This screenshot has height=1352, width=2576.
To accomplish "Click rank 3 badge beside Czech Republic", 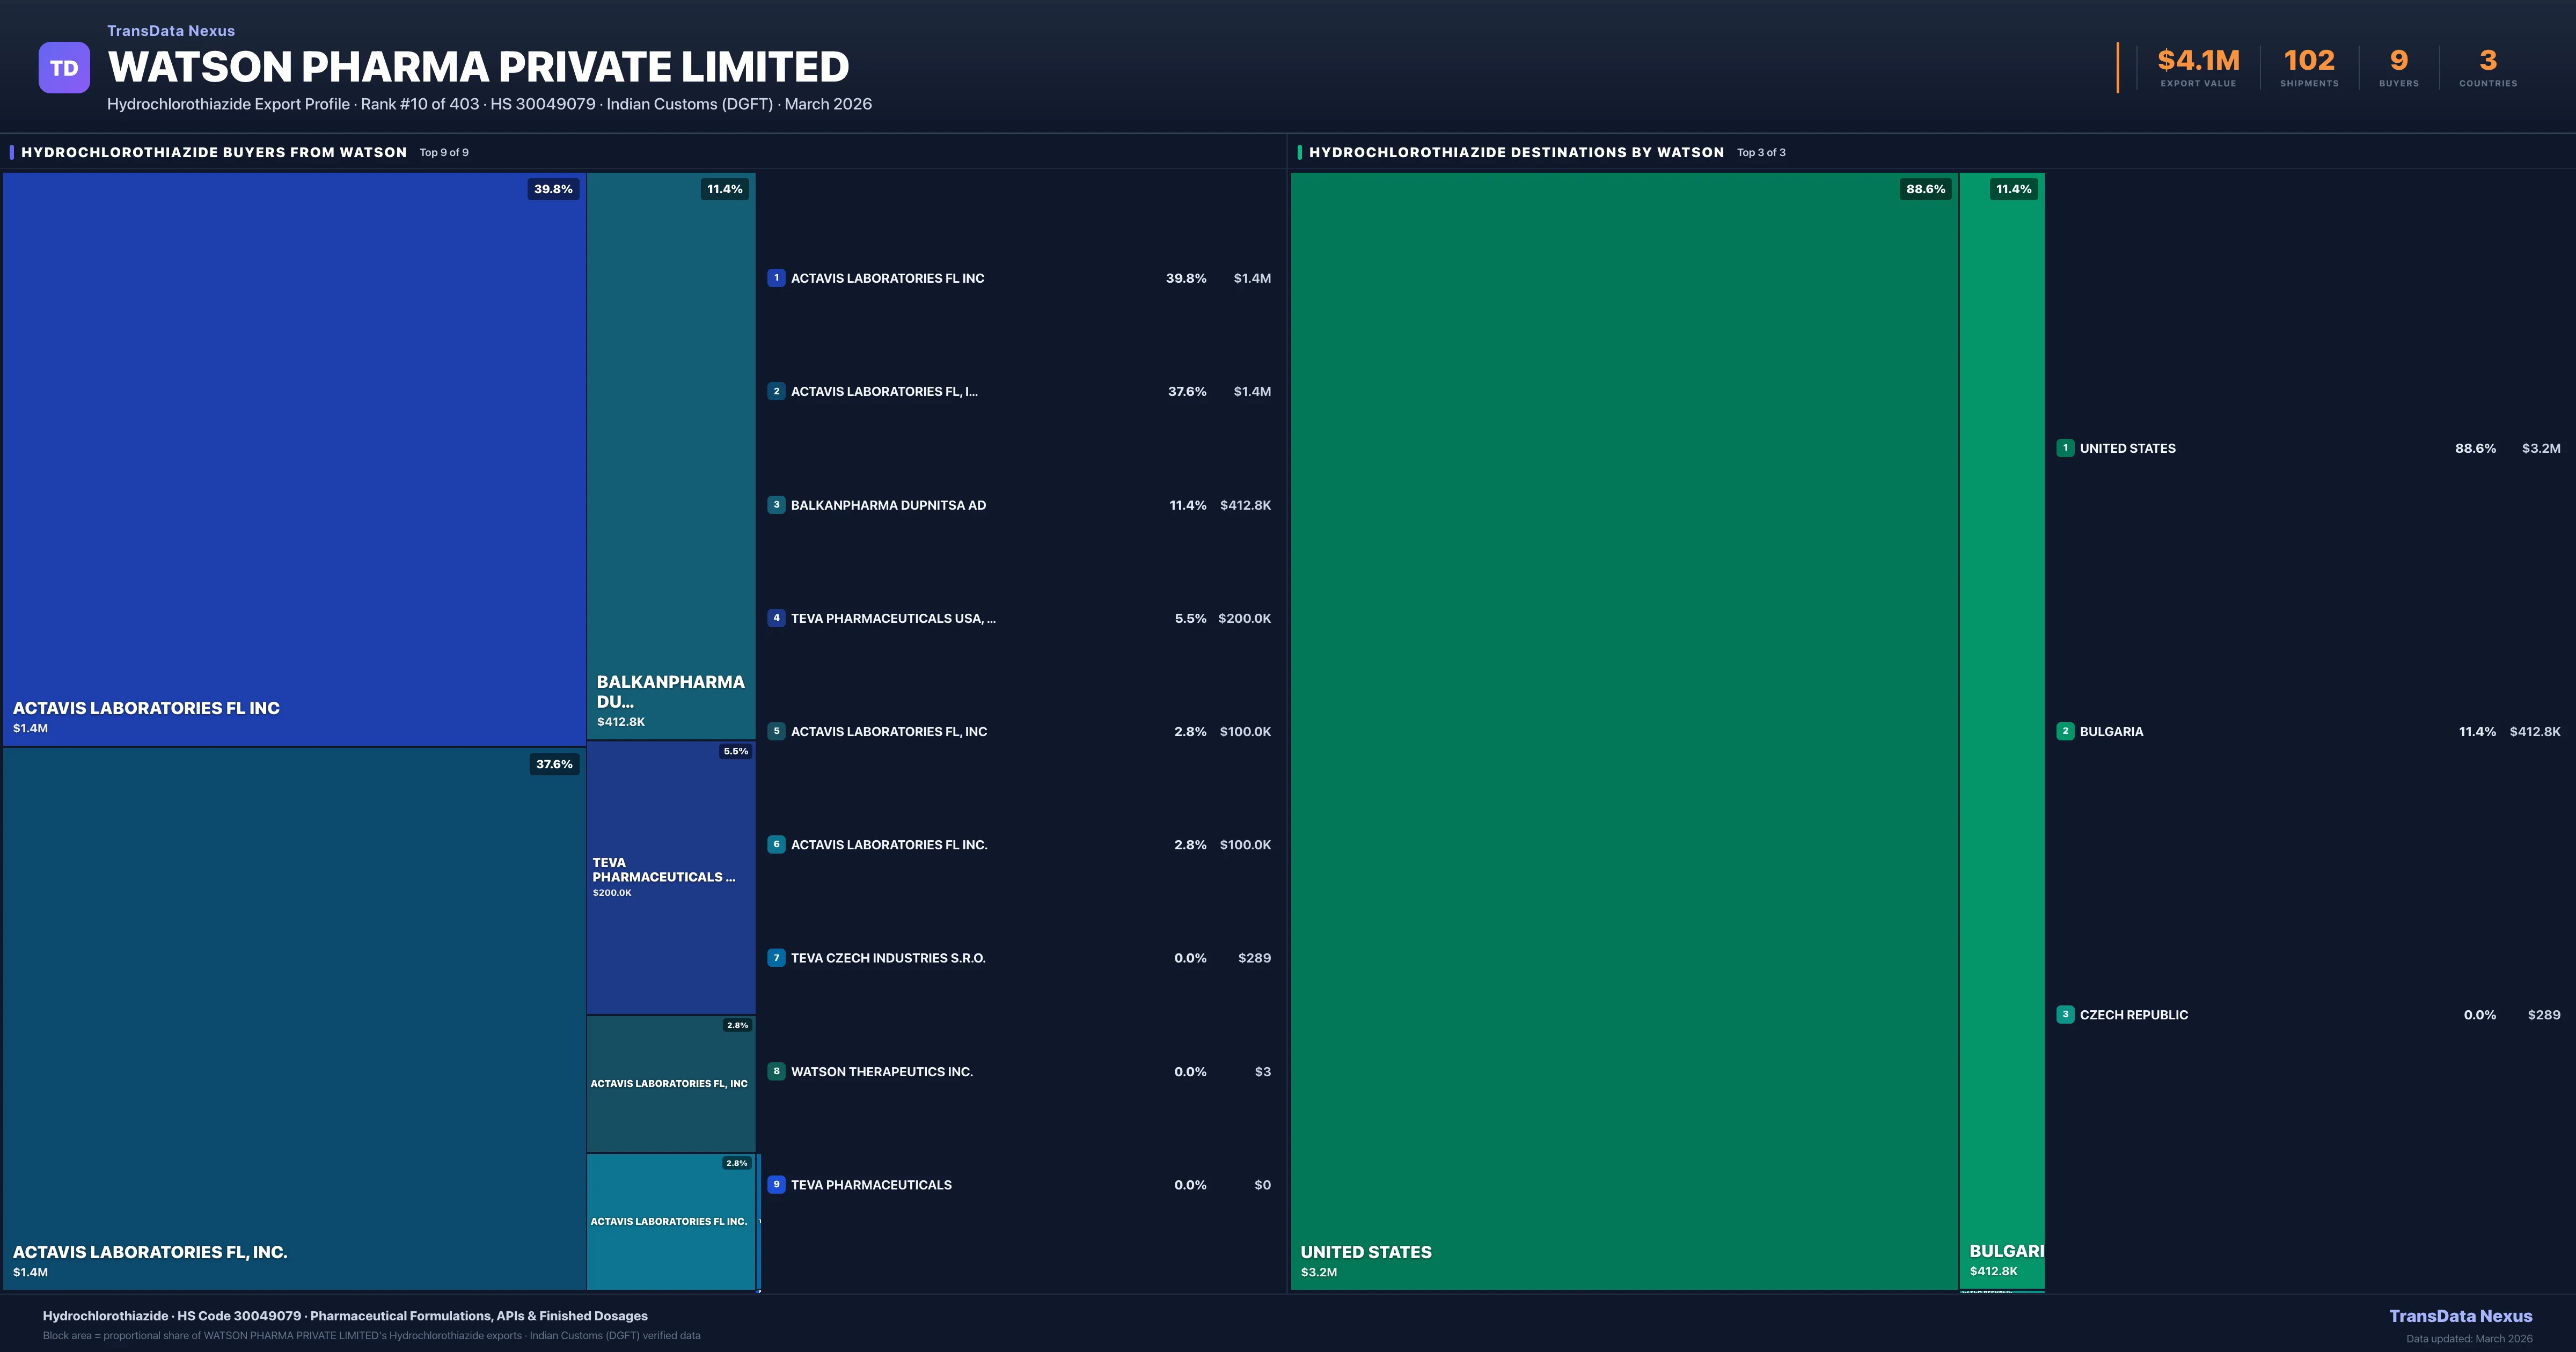I will click(x=2065, y=1015).
